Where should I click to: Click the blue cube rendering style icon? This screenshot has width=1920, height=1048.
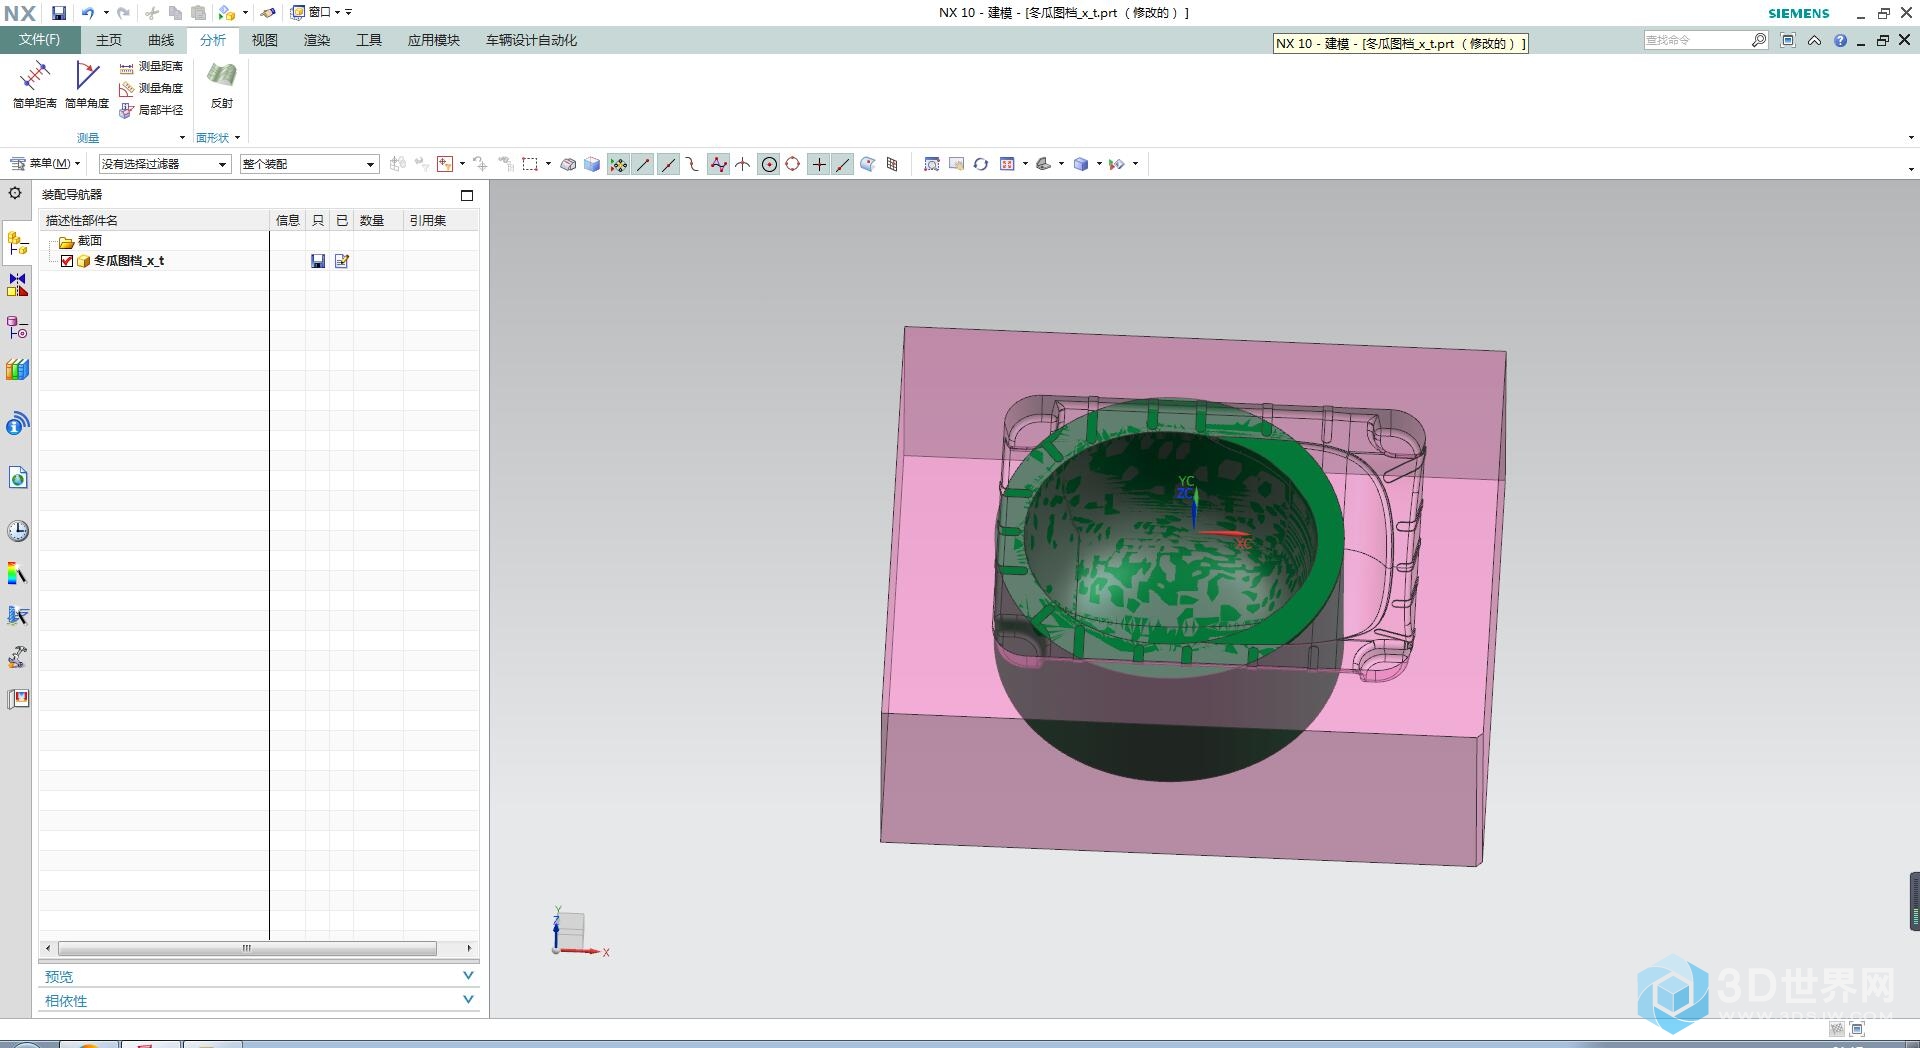1081,164
